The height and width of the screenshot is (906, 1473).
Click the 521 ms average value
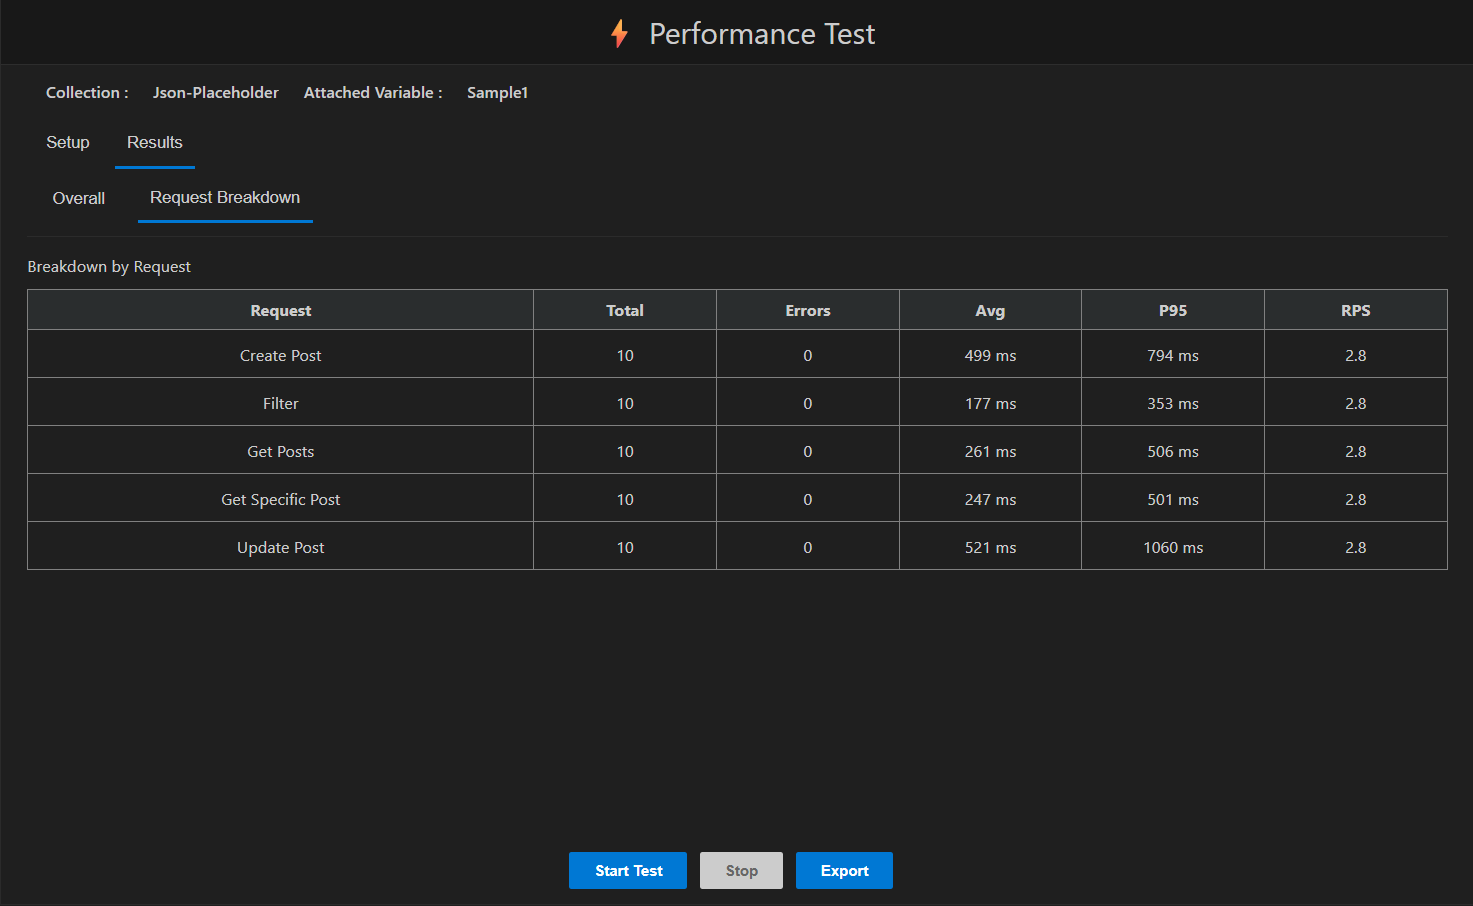tap(990, 547)
